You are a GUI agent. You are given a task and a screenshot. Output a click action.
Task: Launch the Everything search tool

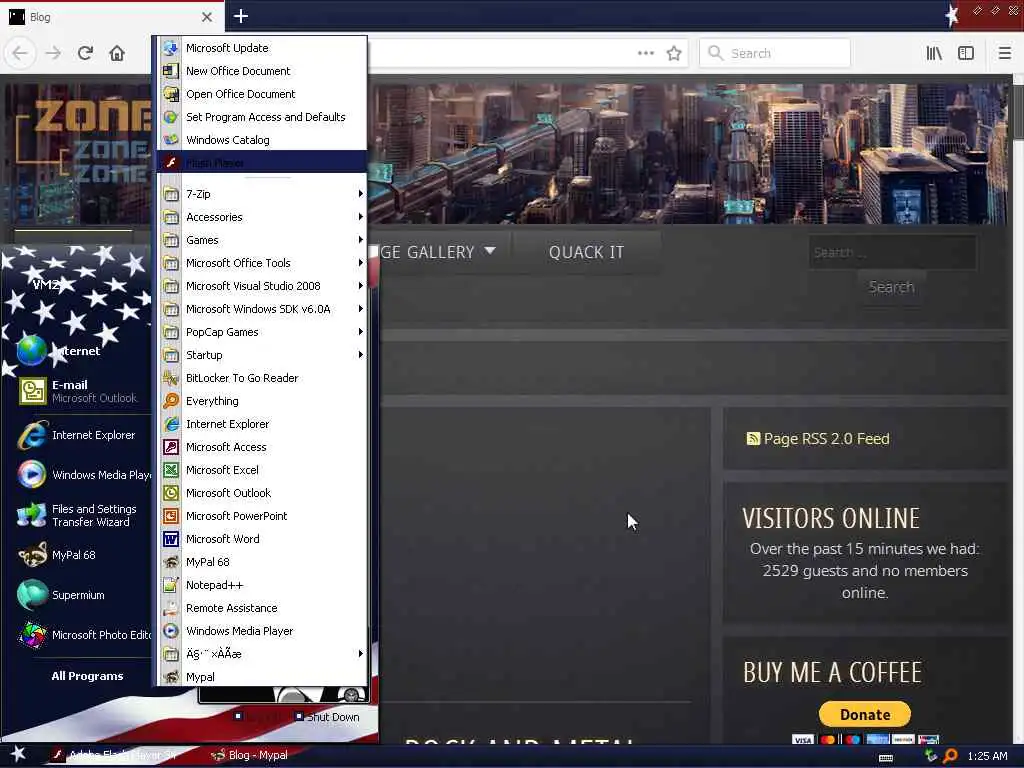pyautogui.click(x=262, y=401)
